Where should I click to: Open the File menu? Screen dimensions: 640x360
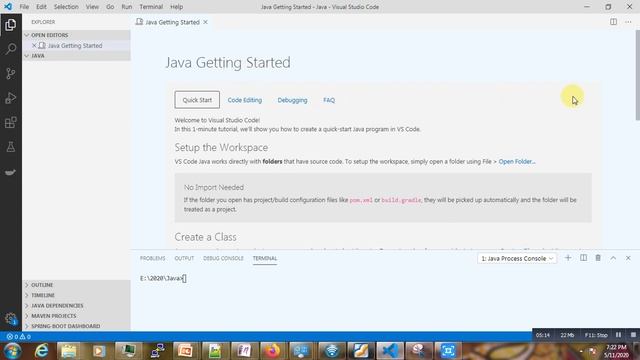(x=24, y=7)
